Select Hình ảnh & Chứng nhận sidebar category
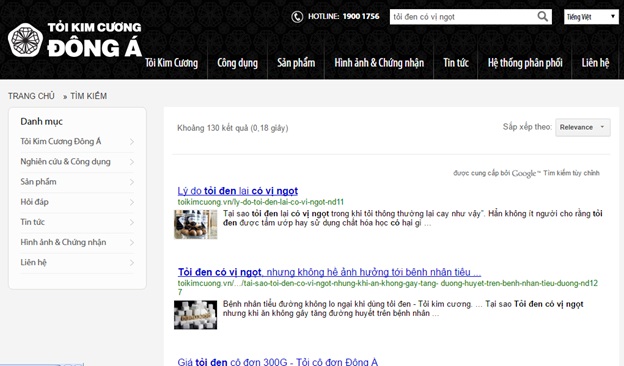The image size is (624, 366). (63, 242)
